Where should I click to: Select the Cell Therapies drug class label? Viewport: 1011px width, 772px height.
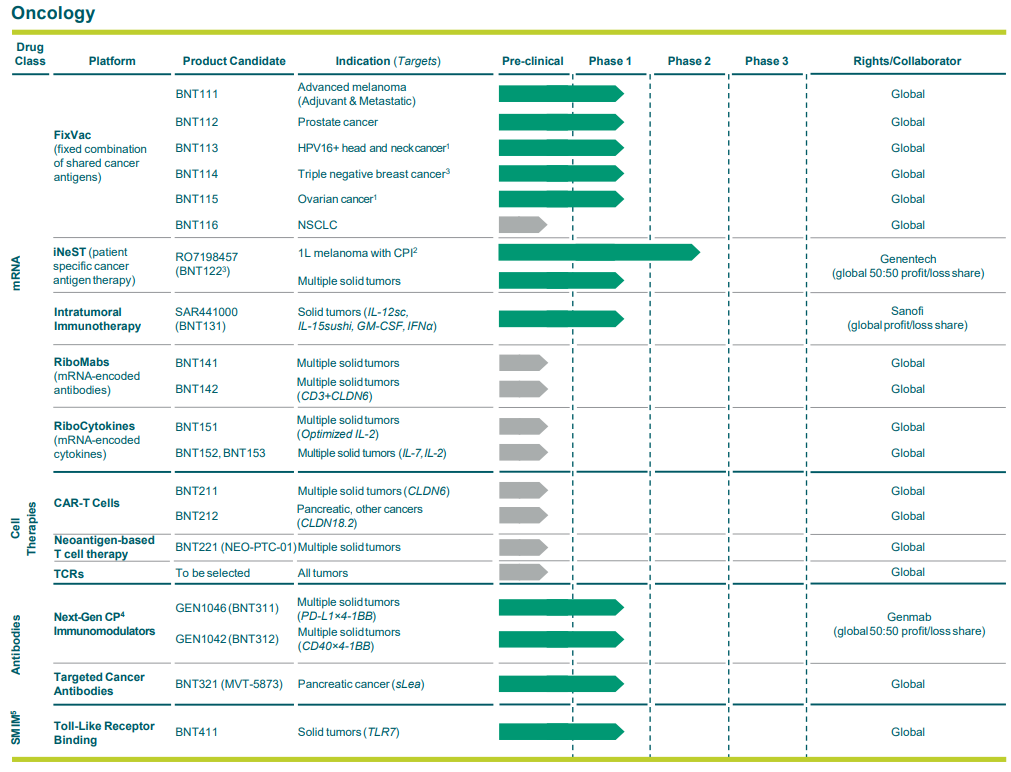click(23, 528)
